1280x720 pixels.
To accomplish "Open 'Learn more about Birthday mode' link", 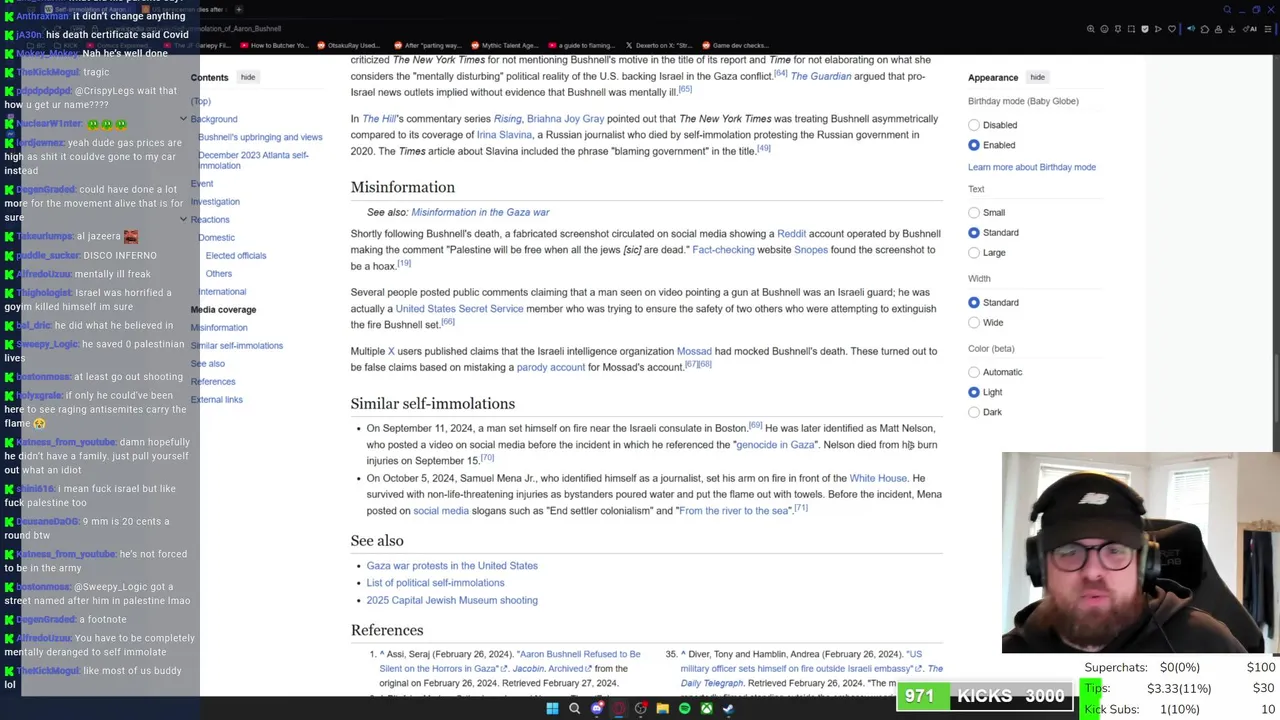I will click(1032, 167).
